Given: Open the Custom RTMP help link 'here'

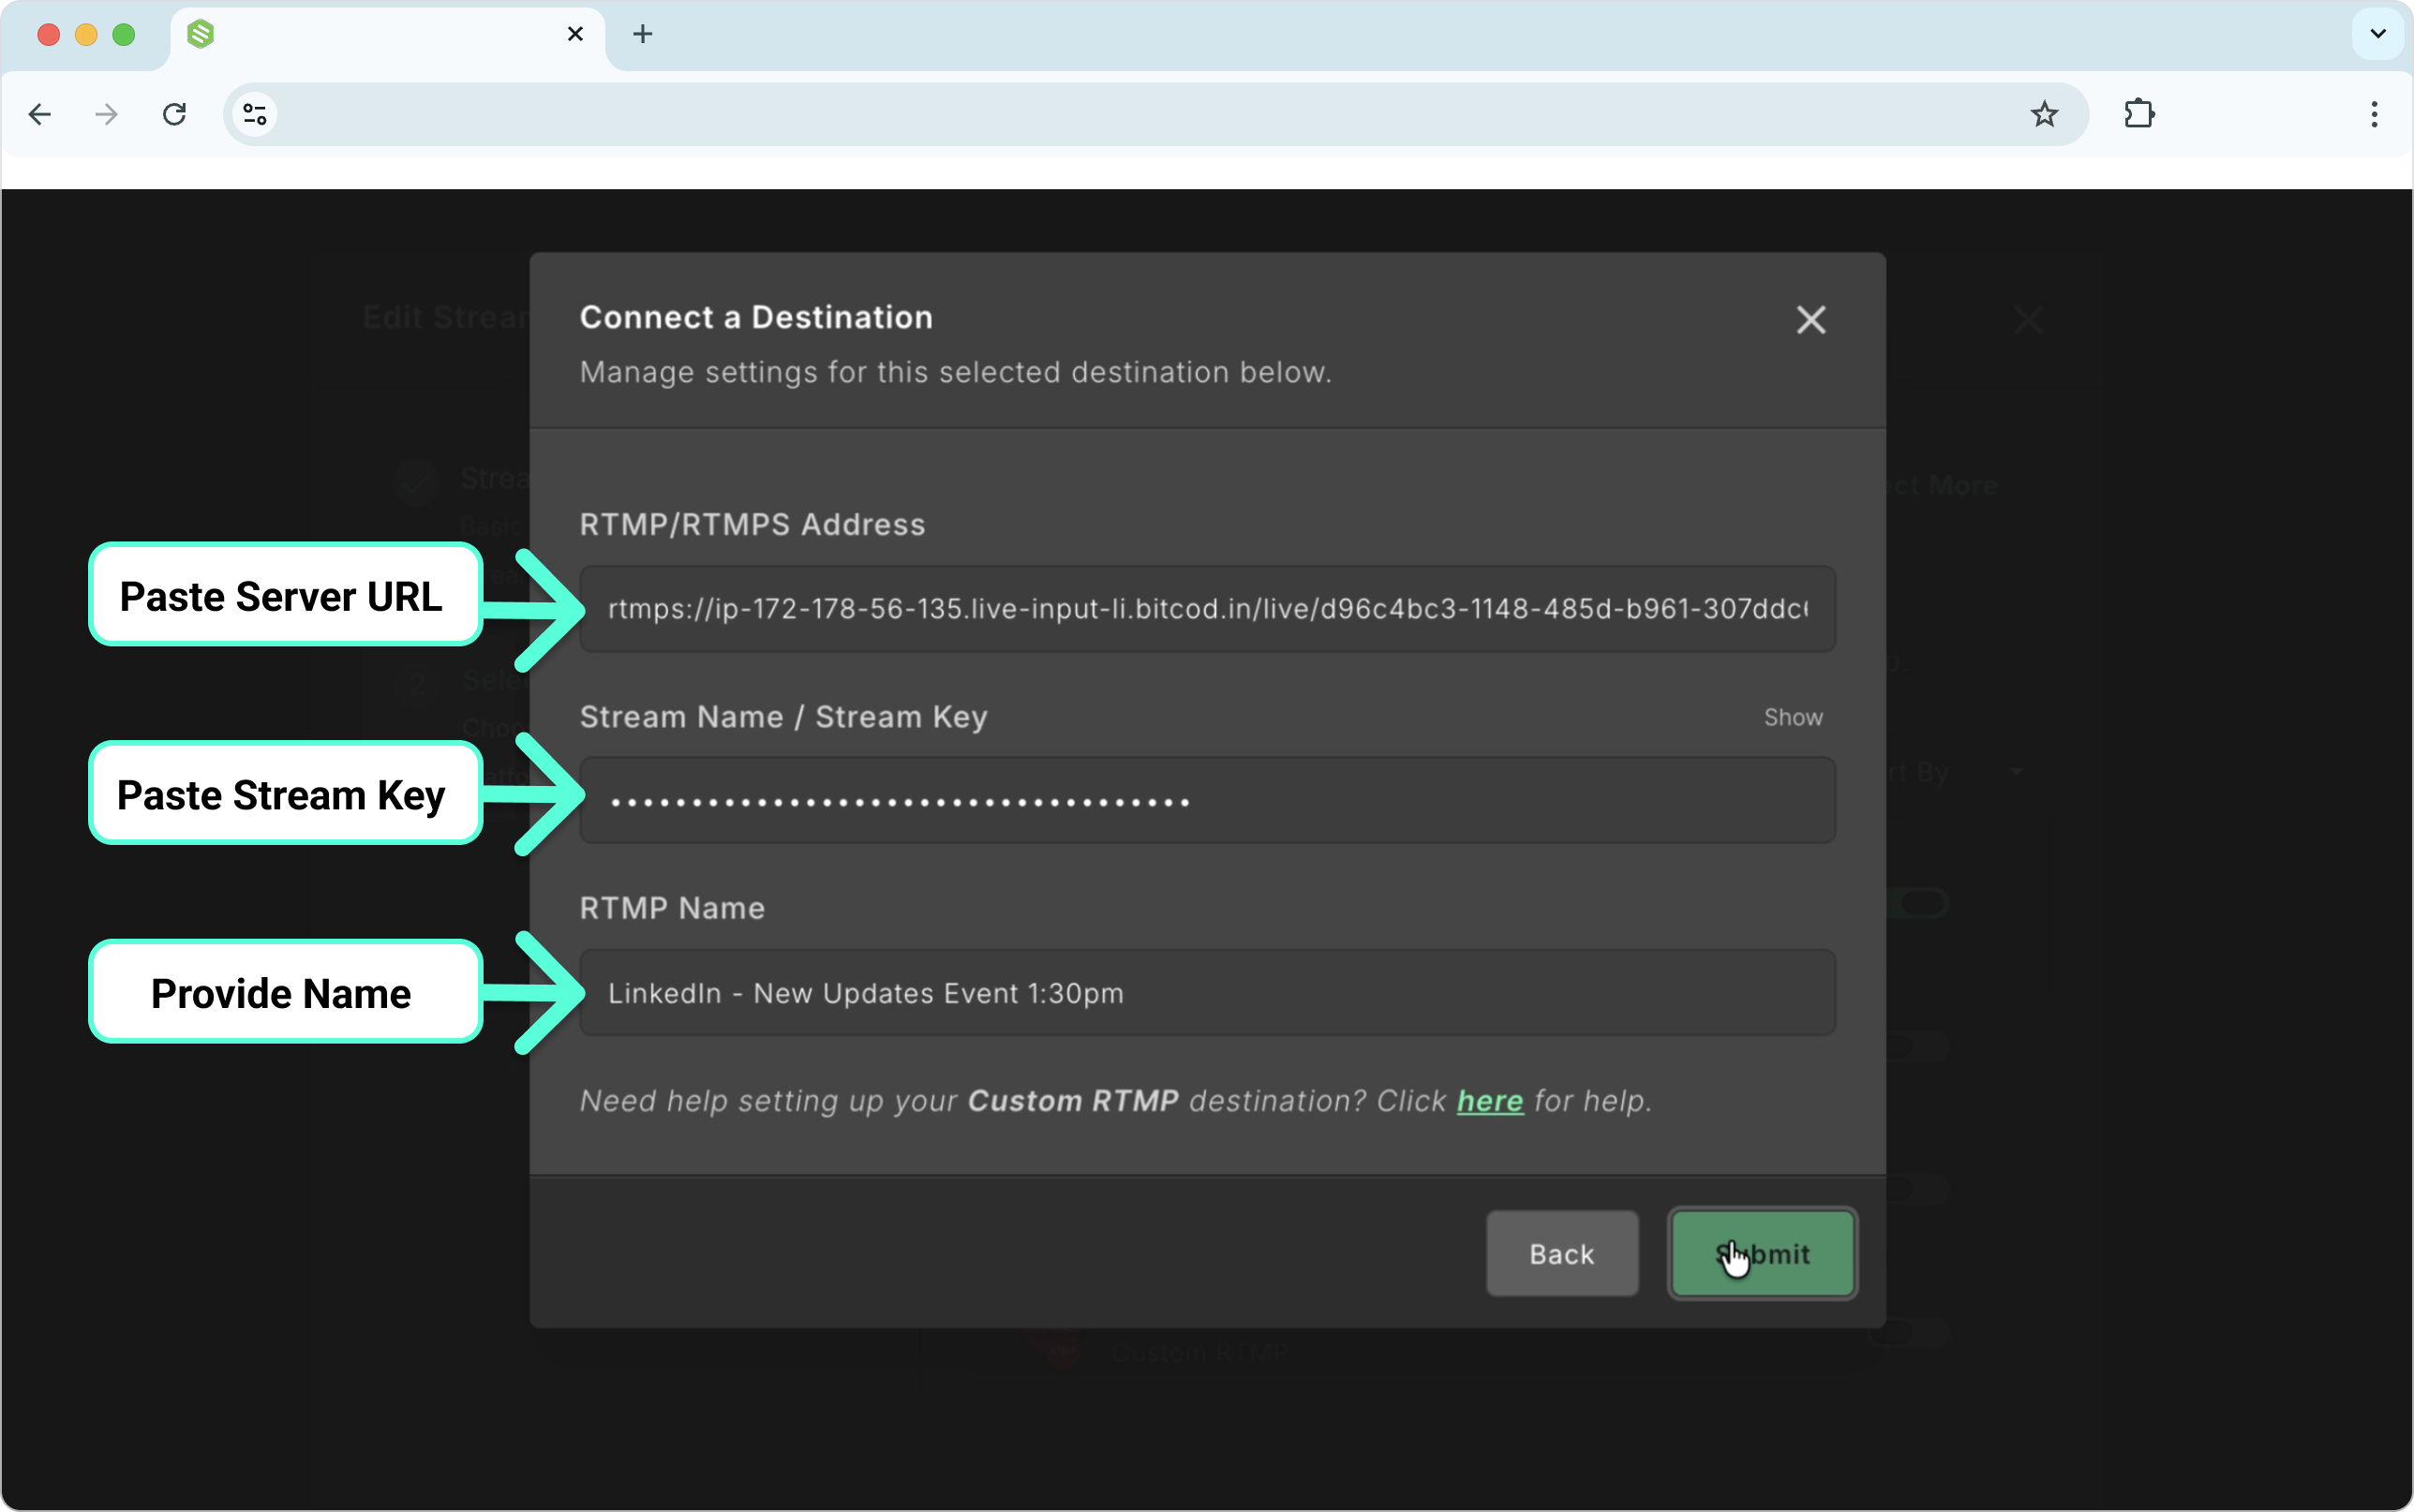Looking at the screenshot, I should coord(1489,1100).
